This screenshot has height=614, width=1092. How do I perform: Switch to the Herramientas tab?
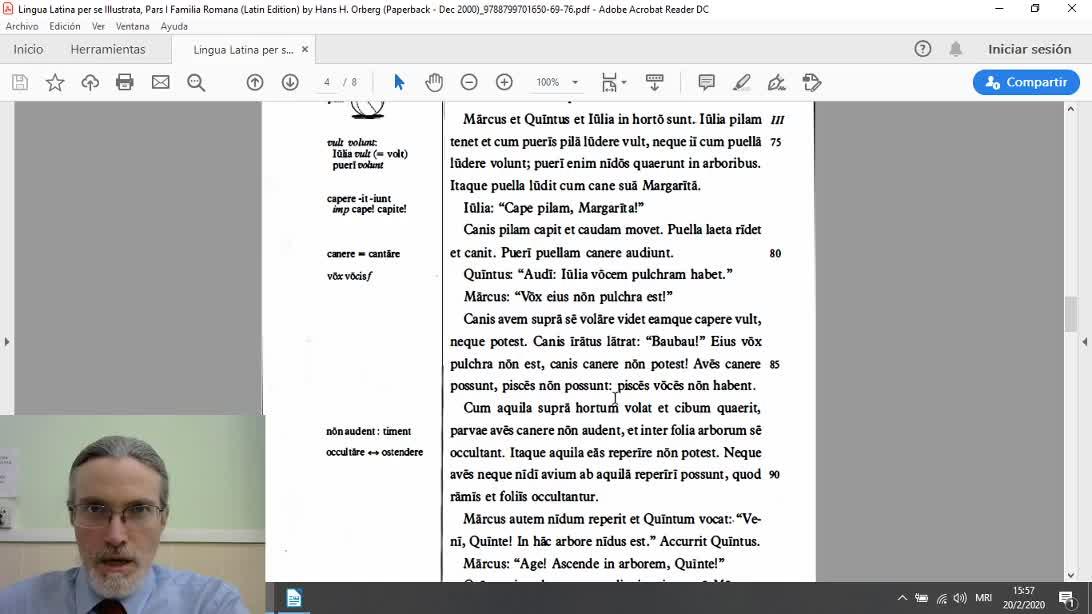coord(108,49)
